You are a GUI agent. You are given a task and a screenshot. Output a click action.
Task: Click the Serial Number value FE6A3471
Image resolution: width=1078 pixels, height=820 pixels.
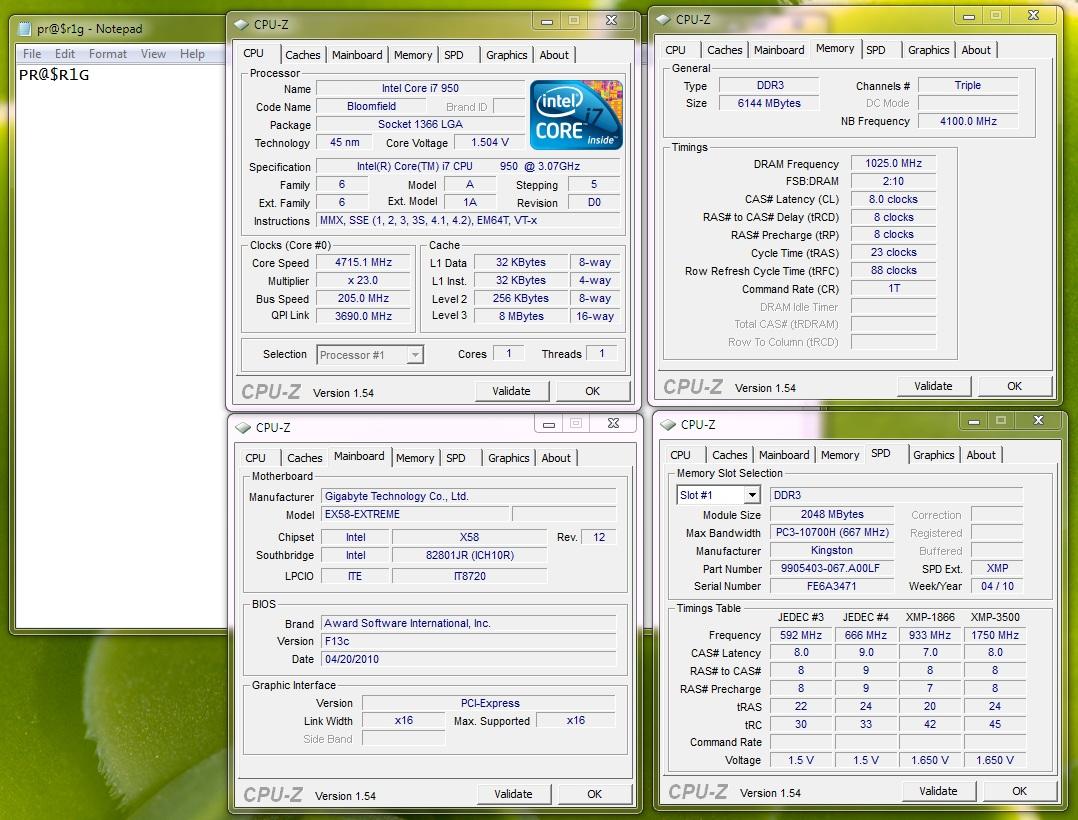(x=831, y=586)
